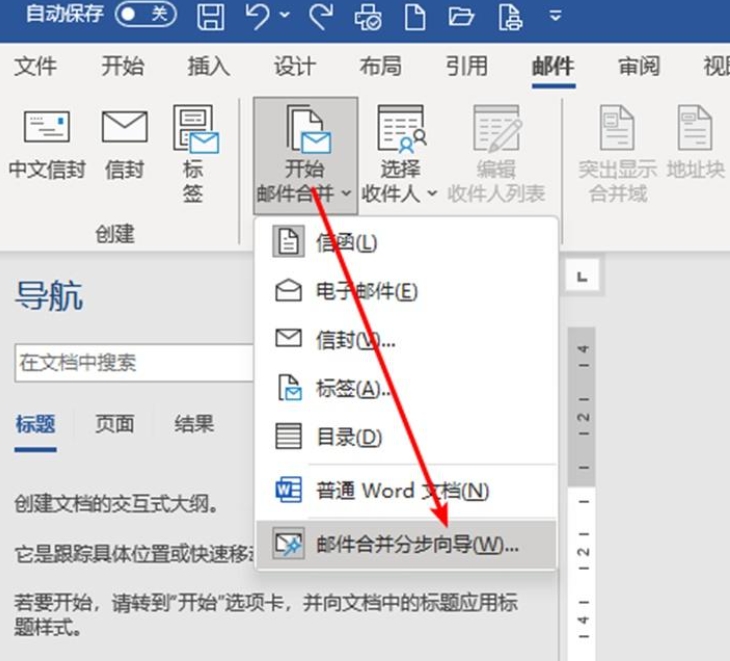Open the Insert (插入) ribbon tab
The width and height of the screenshot is (730, 661).
(208, 67)
